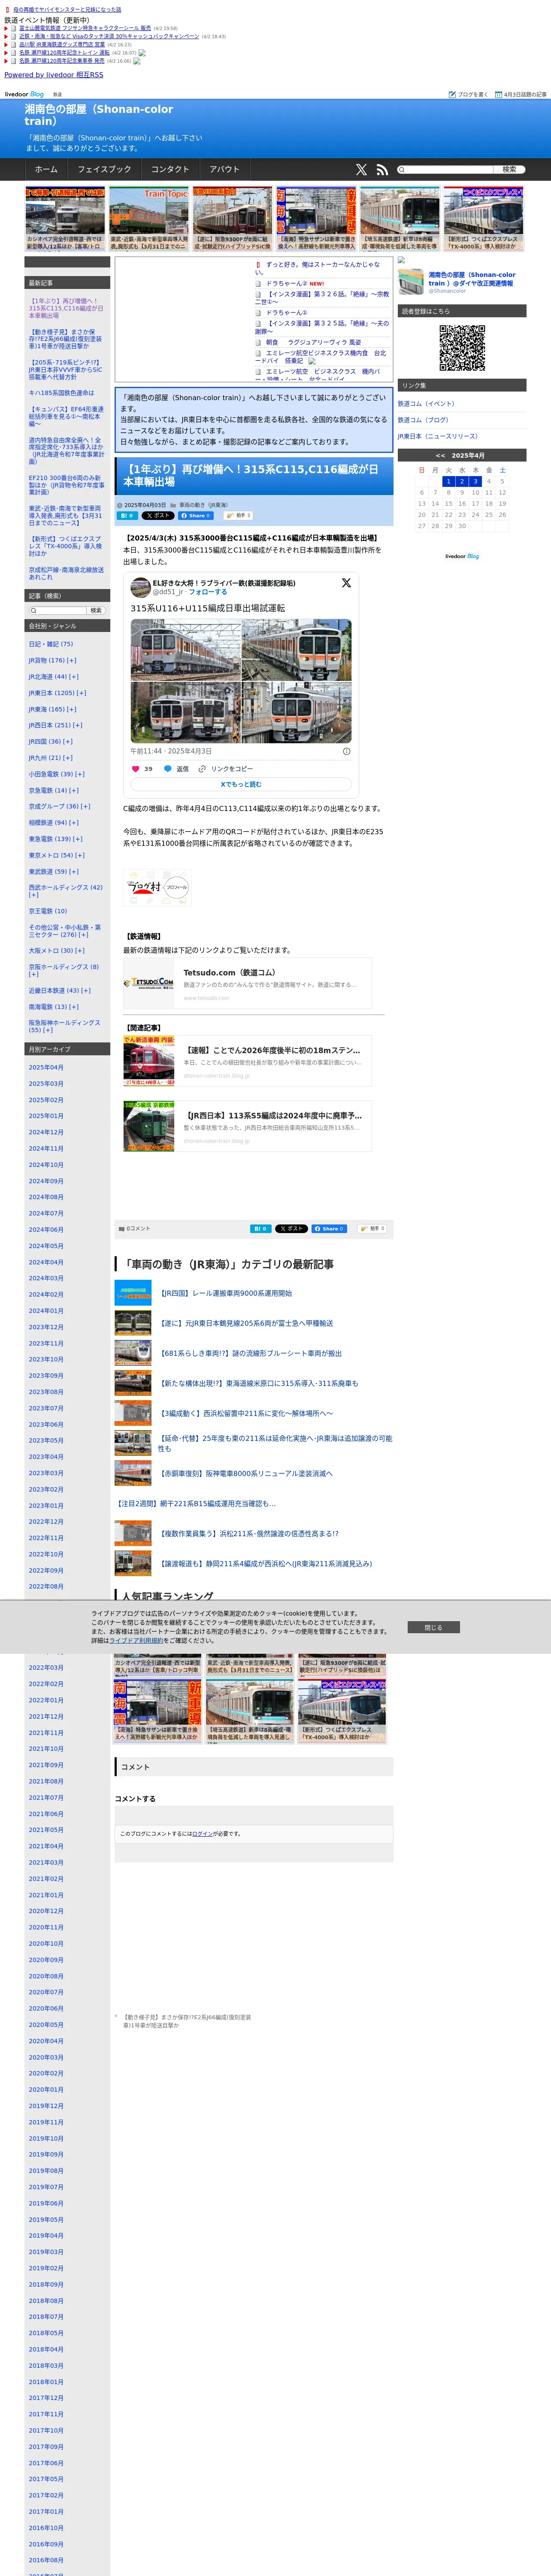Click the X ポスト button under the article title
Viewport: 551px width, 2576px height.
coord(157,516)
